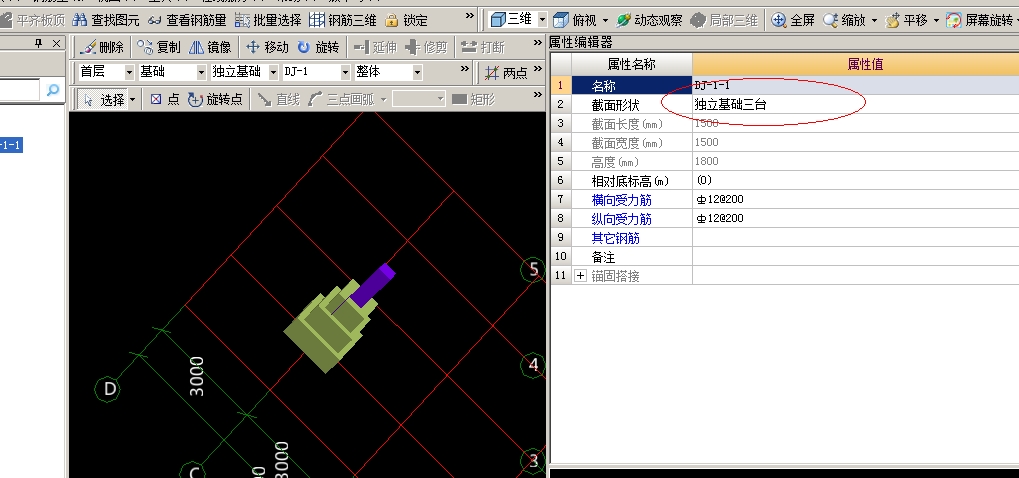The height and width of the screenshot is (478, 1019).
Task: Click 三点画弧 three-point arc tool
Action: pyautogui.click(x=341, y=99)
